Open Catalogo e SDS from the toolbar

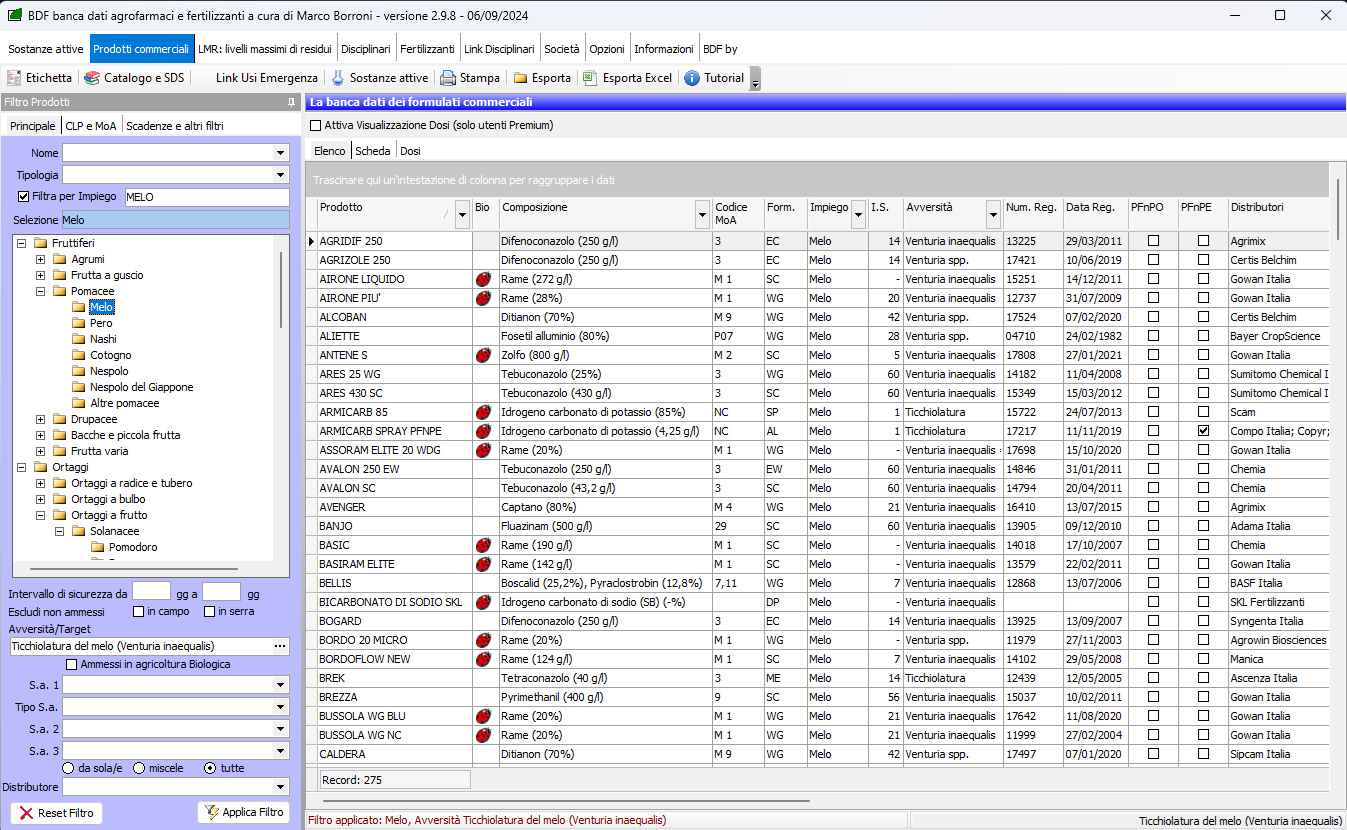click(x=134, y=78)
